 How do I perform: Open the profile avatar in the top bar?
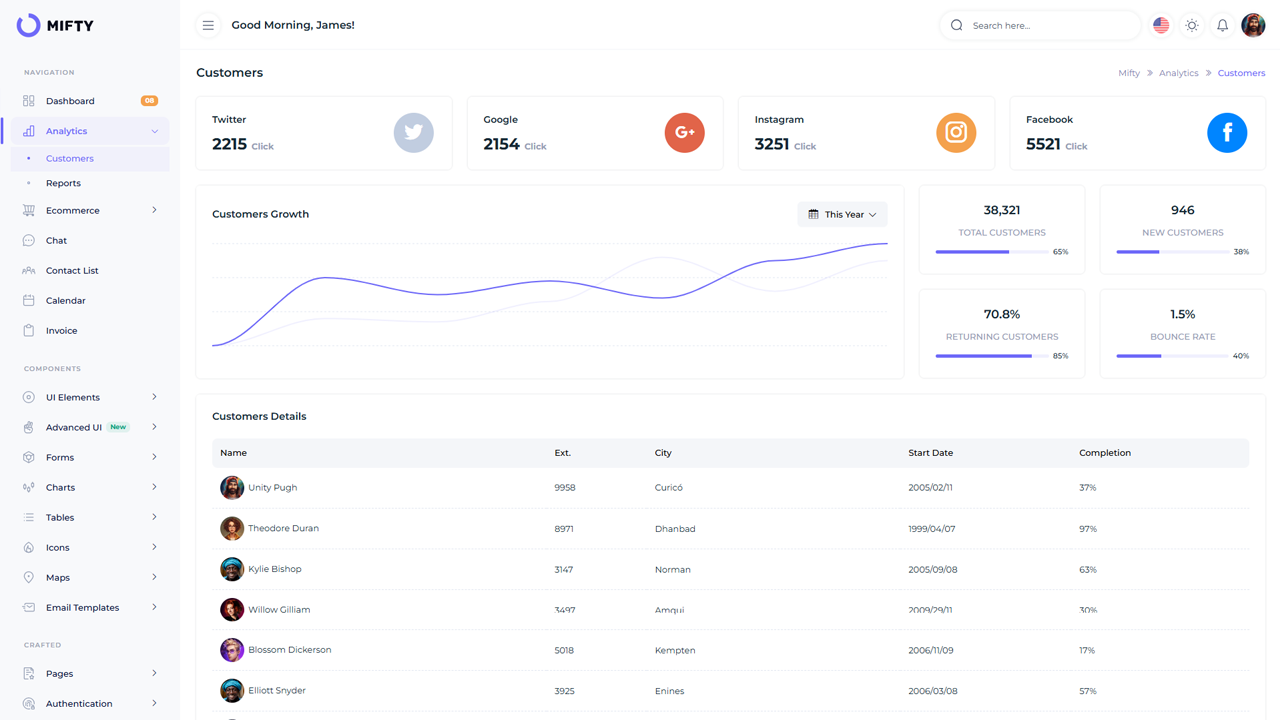1253,25
